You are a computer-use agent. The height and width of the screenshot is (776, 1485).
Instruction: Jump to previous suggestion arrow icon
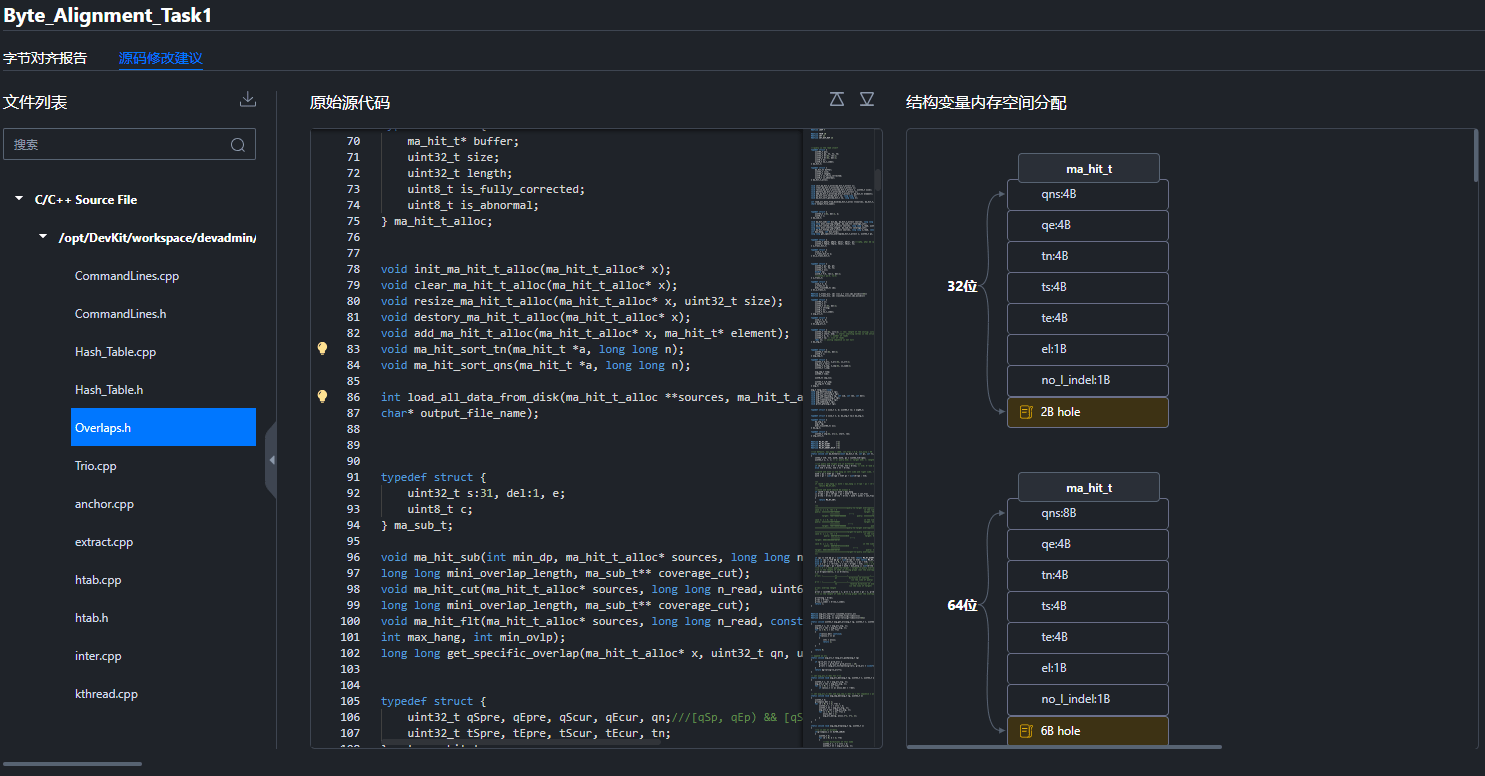point(837,99)
